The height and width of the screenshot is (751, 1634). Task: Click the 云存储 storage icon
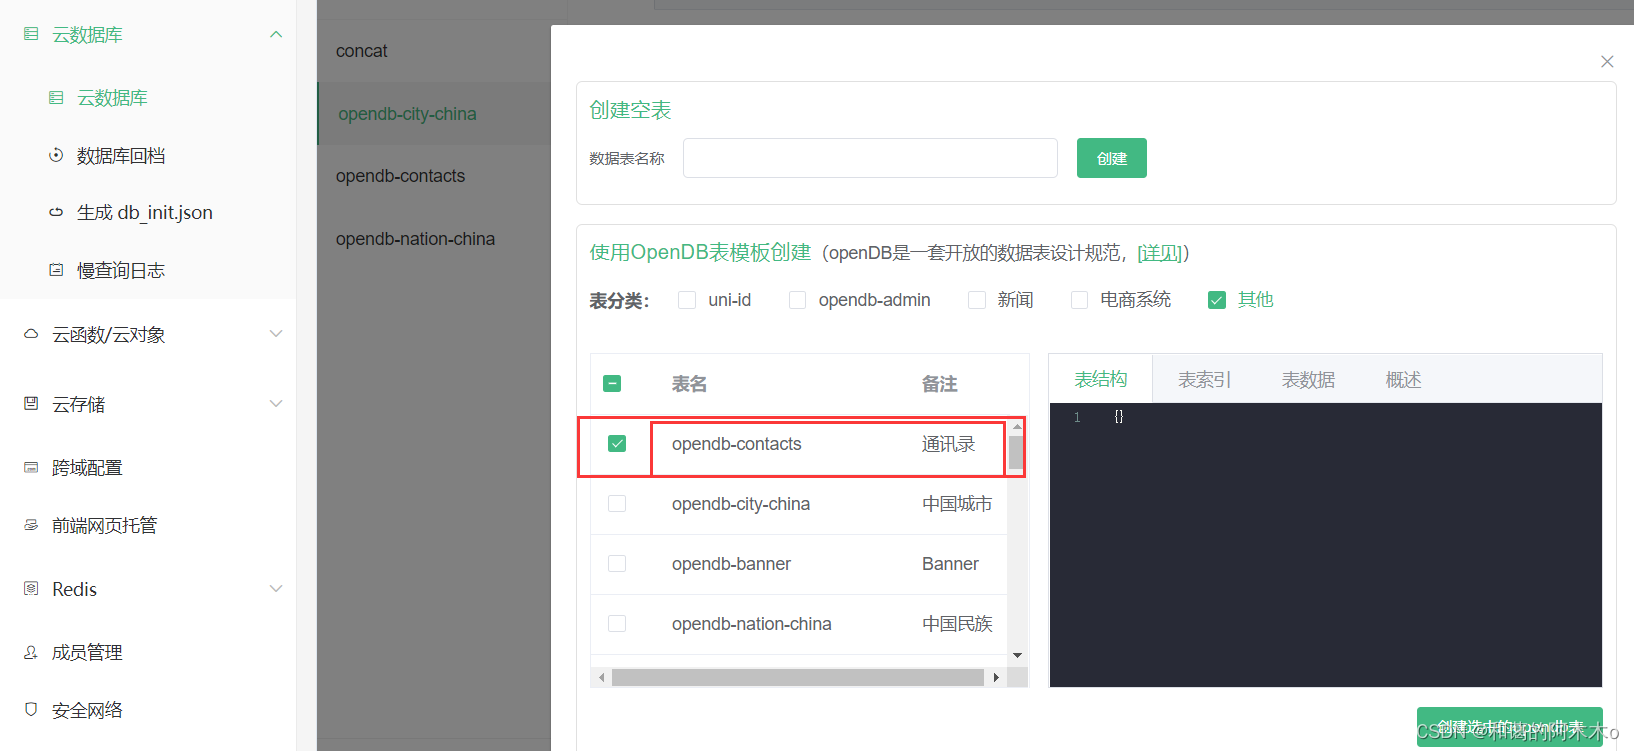coord(31,404)
